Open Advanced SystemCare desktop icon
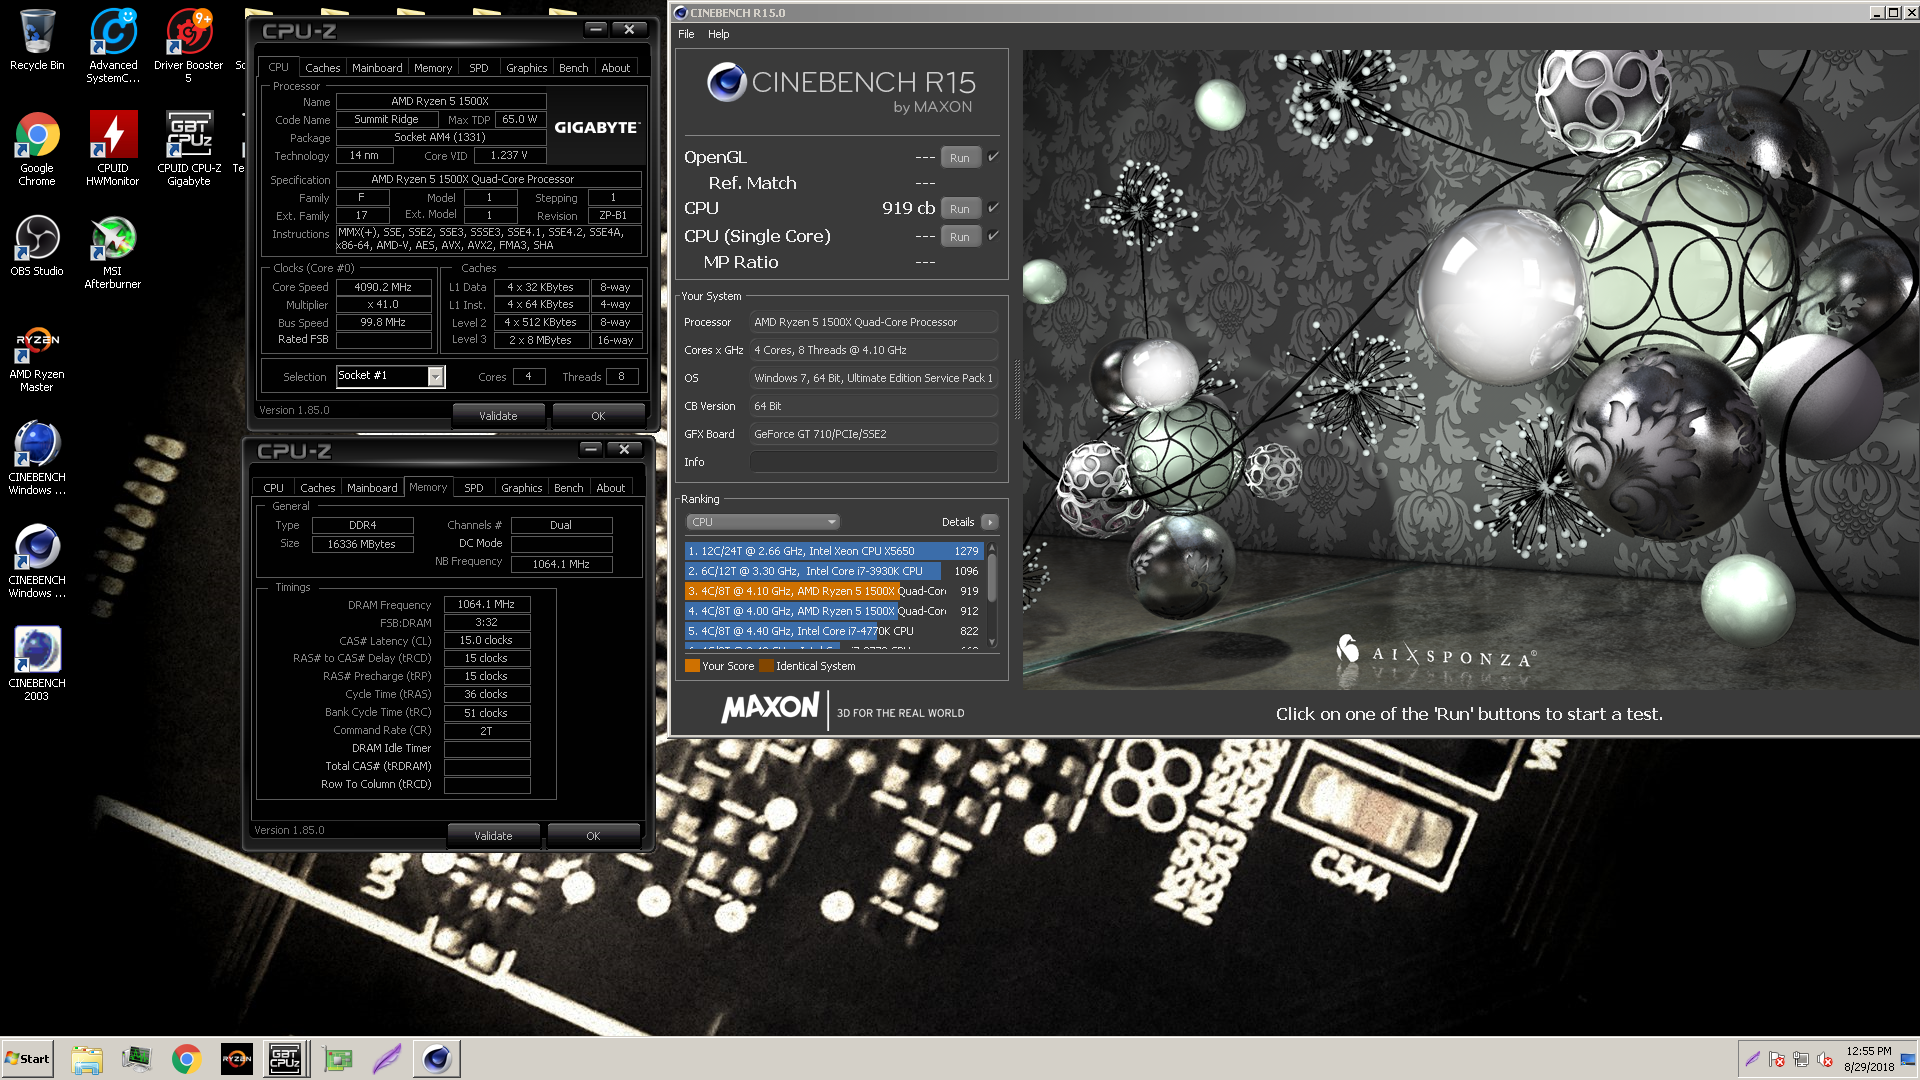The width and height of the screenshot is (1920, 1080). coord(113,45)
